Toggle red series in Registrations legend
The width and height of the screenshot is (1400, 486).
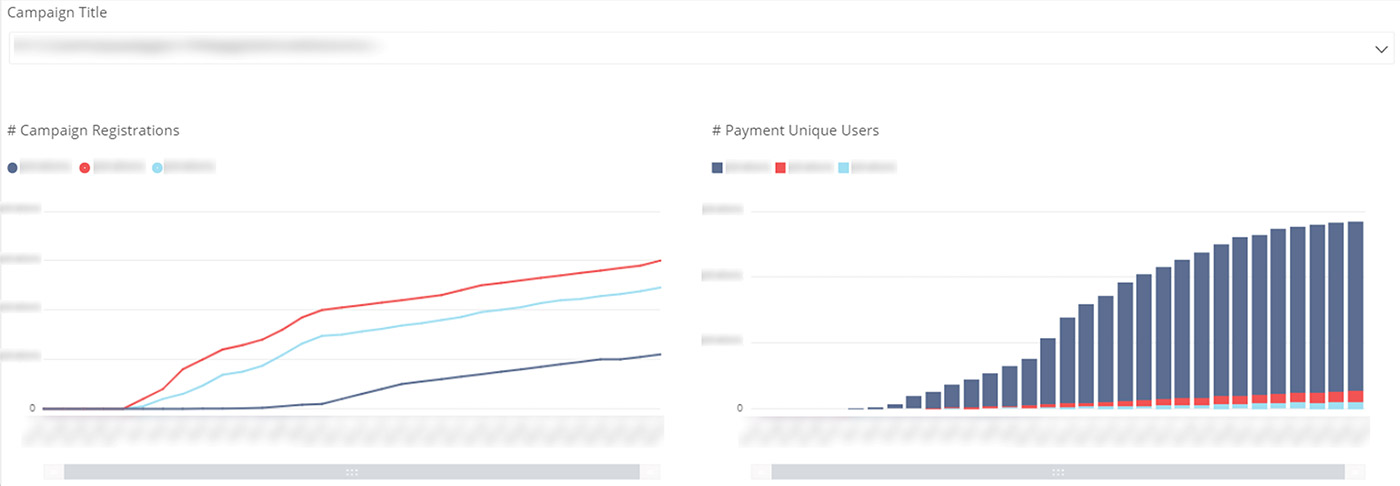(85, 168)
